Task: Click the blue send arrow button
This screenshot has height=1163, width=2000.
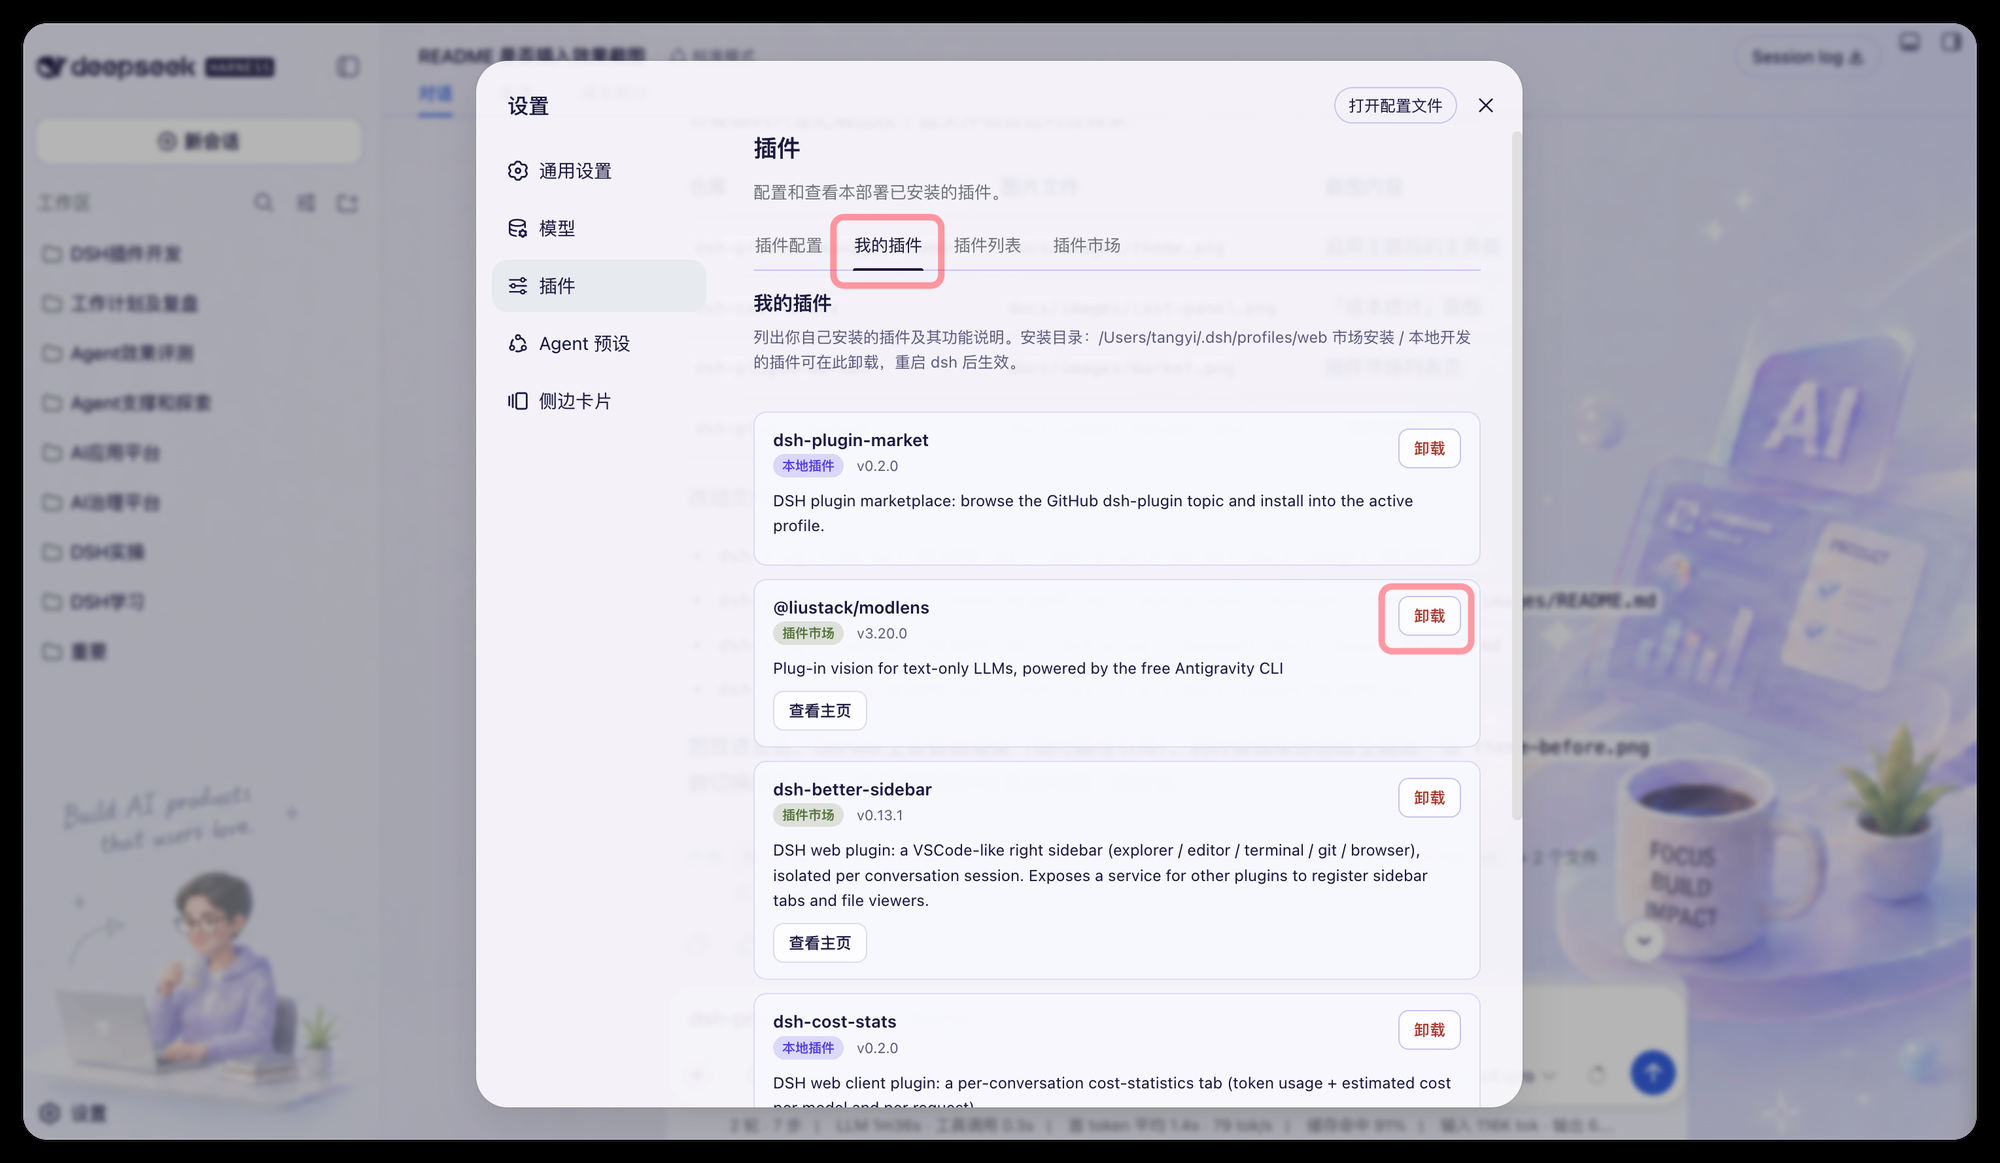Action: [1653, 1073]
